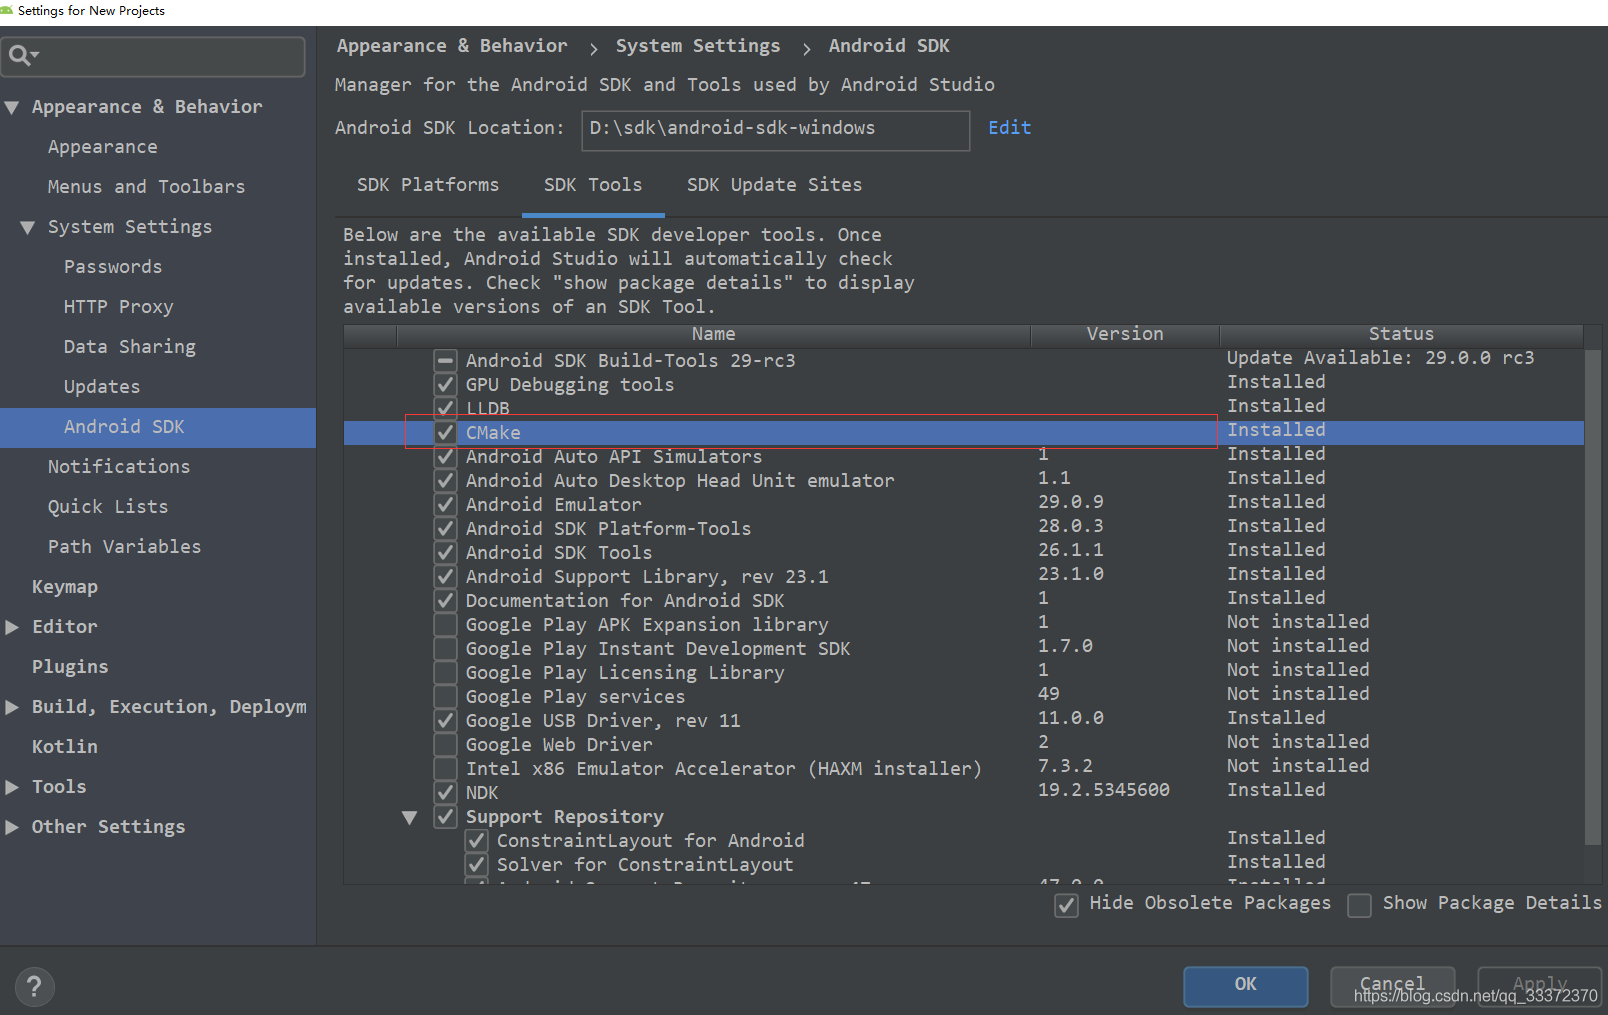The height and width of the screenshot is (1015, 1608).
Task: Open Menus and Toolbars settings
Action: pos(146,187)
